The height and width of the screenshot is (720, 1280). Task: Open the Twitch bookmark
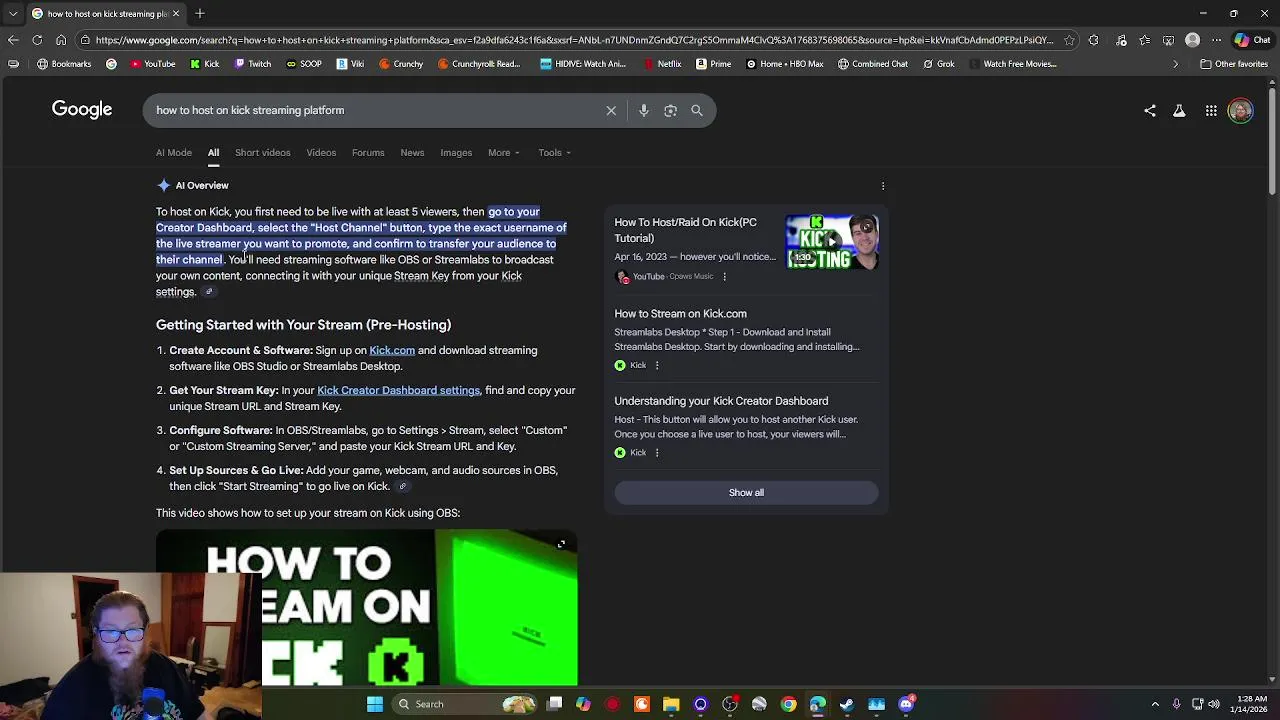click(252, 64)
